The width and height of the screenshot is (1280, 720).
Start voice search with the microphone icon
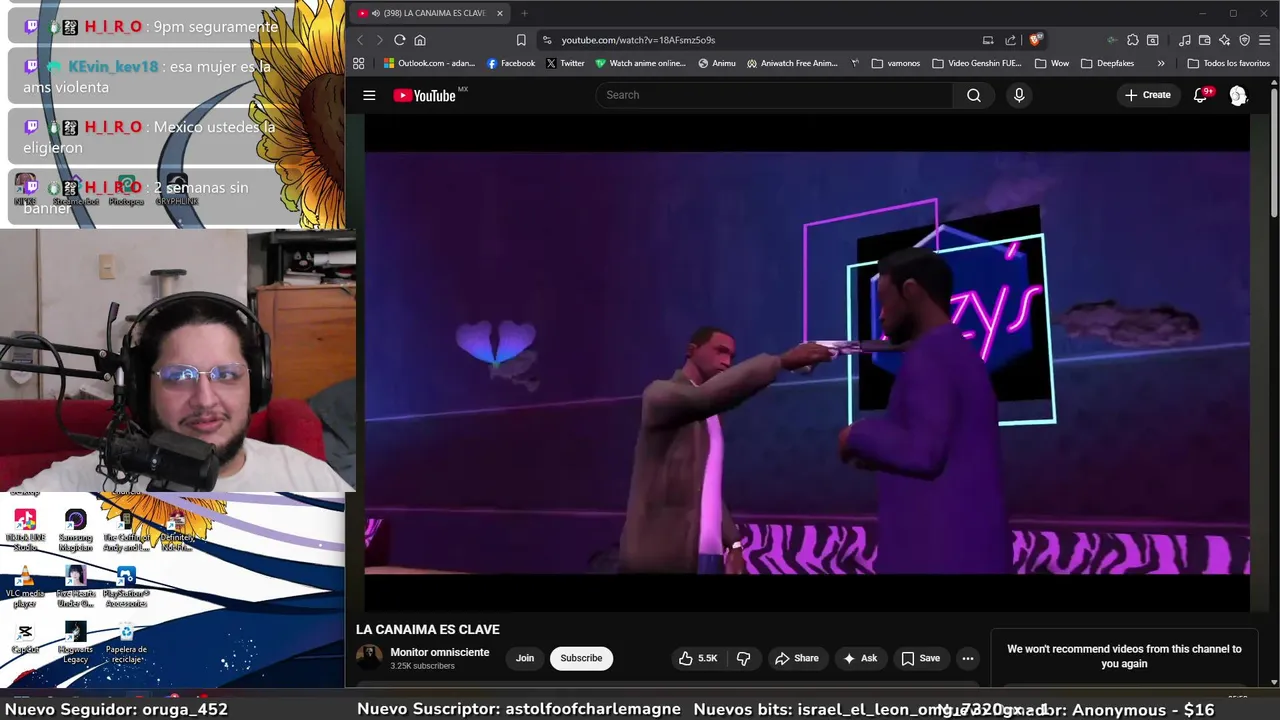tap(1019, 95)
